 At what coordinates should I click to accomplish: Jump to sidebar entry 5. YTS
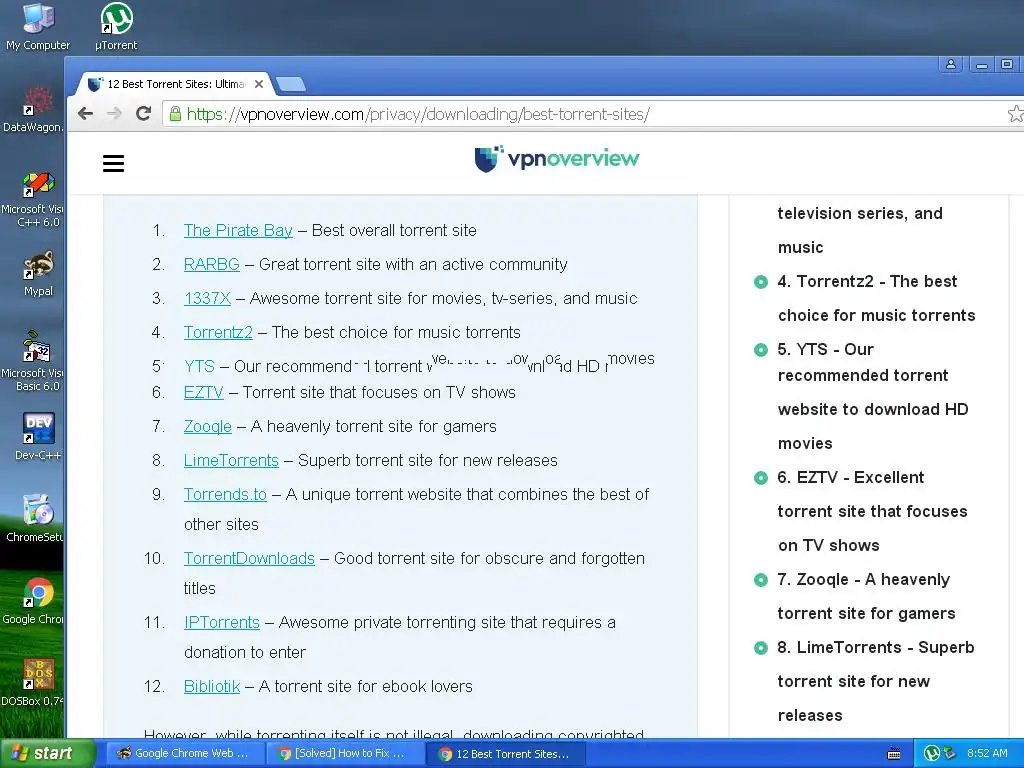tap(872, 396)
